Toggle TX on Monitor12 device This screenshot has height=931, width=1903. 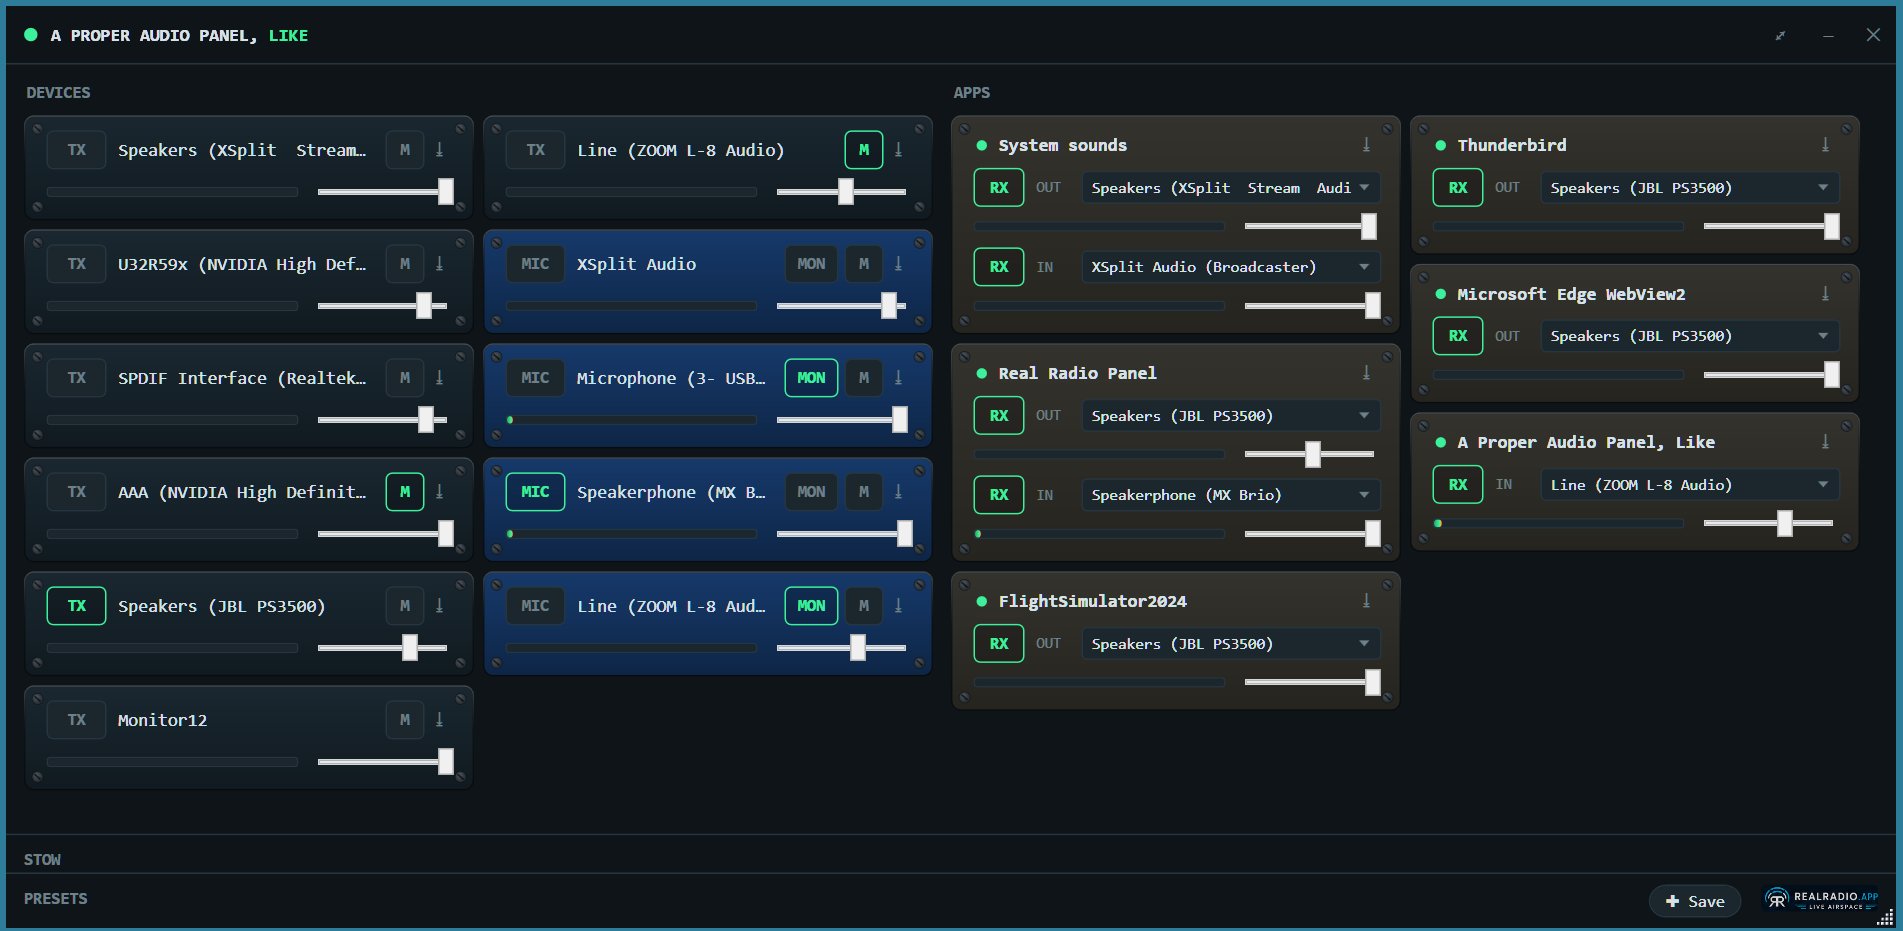pos(77,720)
